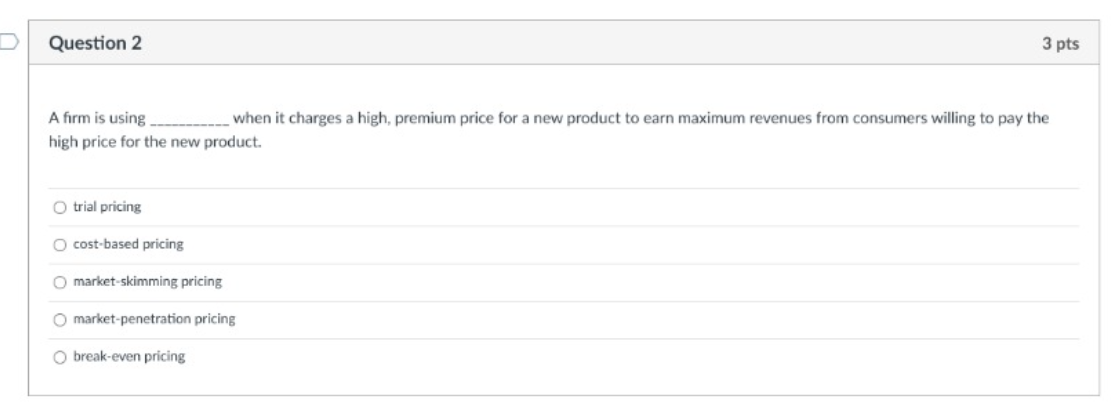Image resolution: width=1114 pixels, height=418 pixels.
Task: Click the 'market-skimming pricing' answer label text
Action: point(147,282)
